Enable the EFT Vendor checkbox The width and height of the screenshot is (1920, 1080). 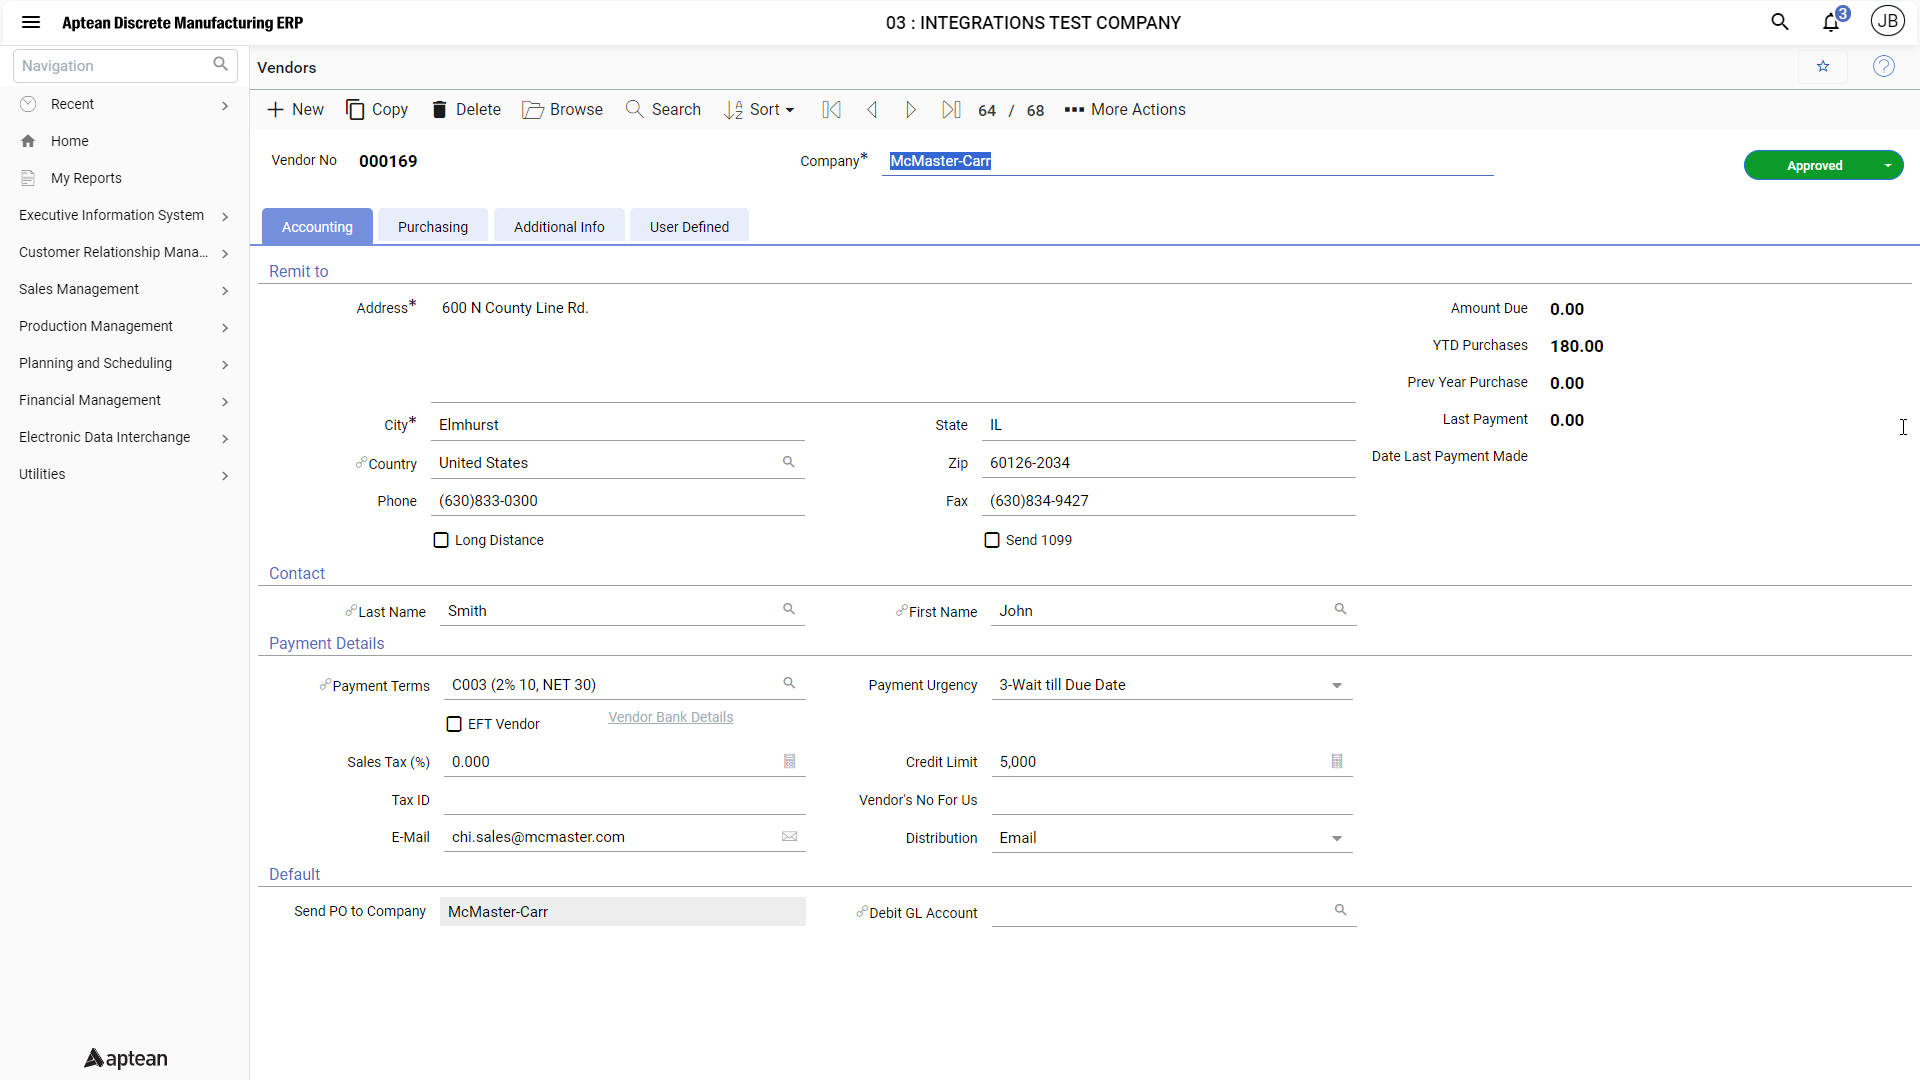click(454, 723)
